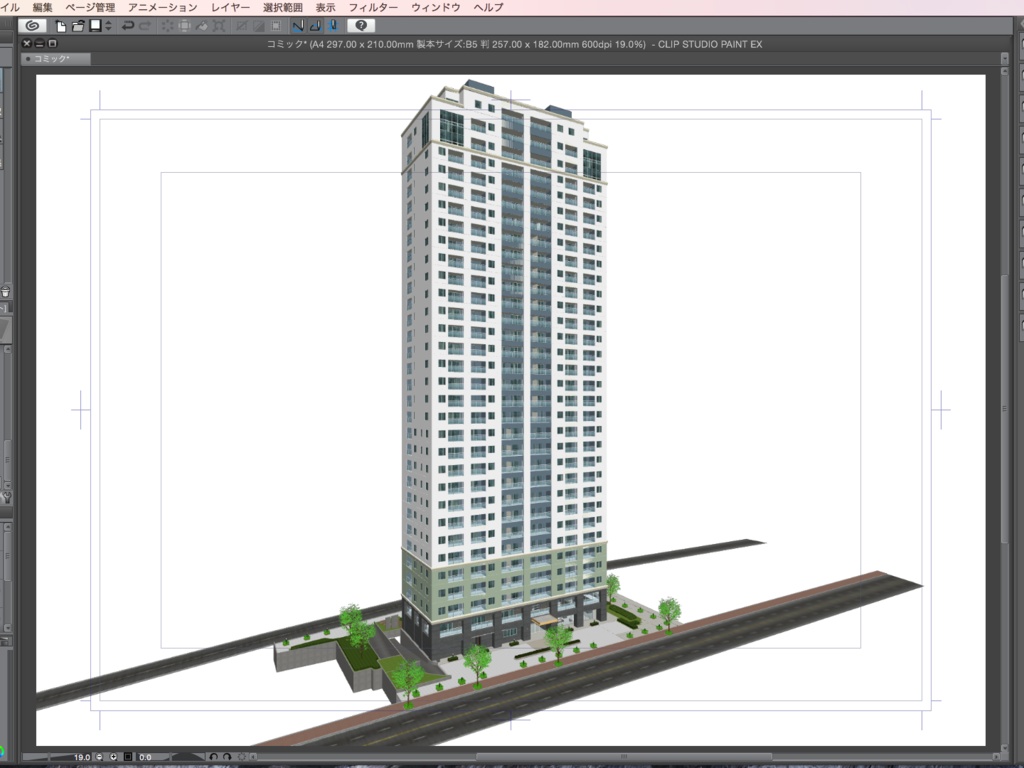
Task: Click the zoom out magnifier in the navigation bar
Action: pyautogui.click(x=98, y=757)
